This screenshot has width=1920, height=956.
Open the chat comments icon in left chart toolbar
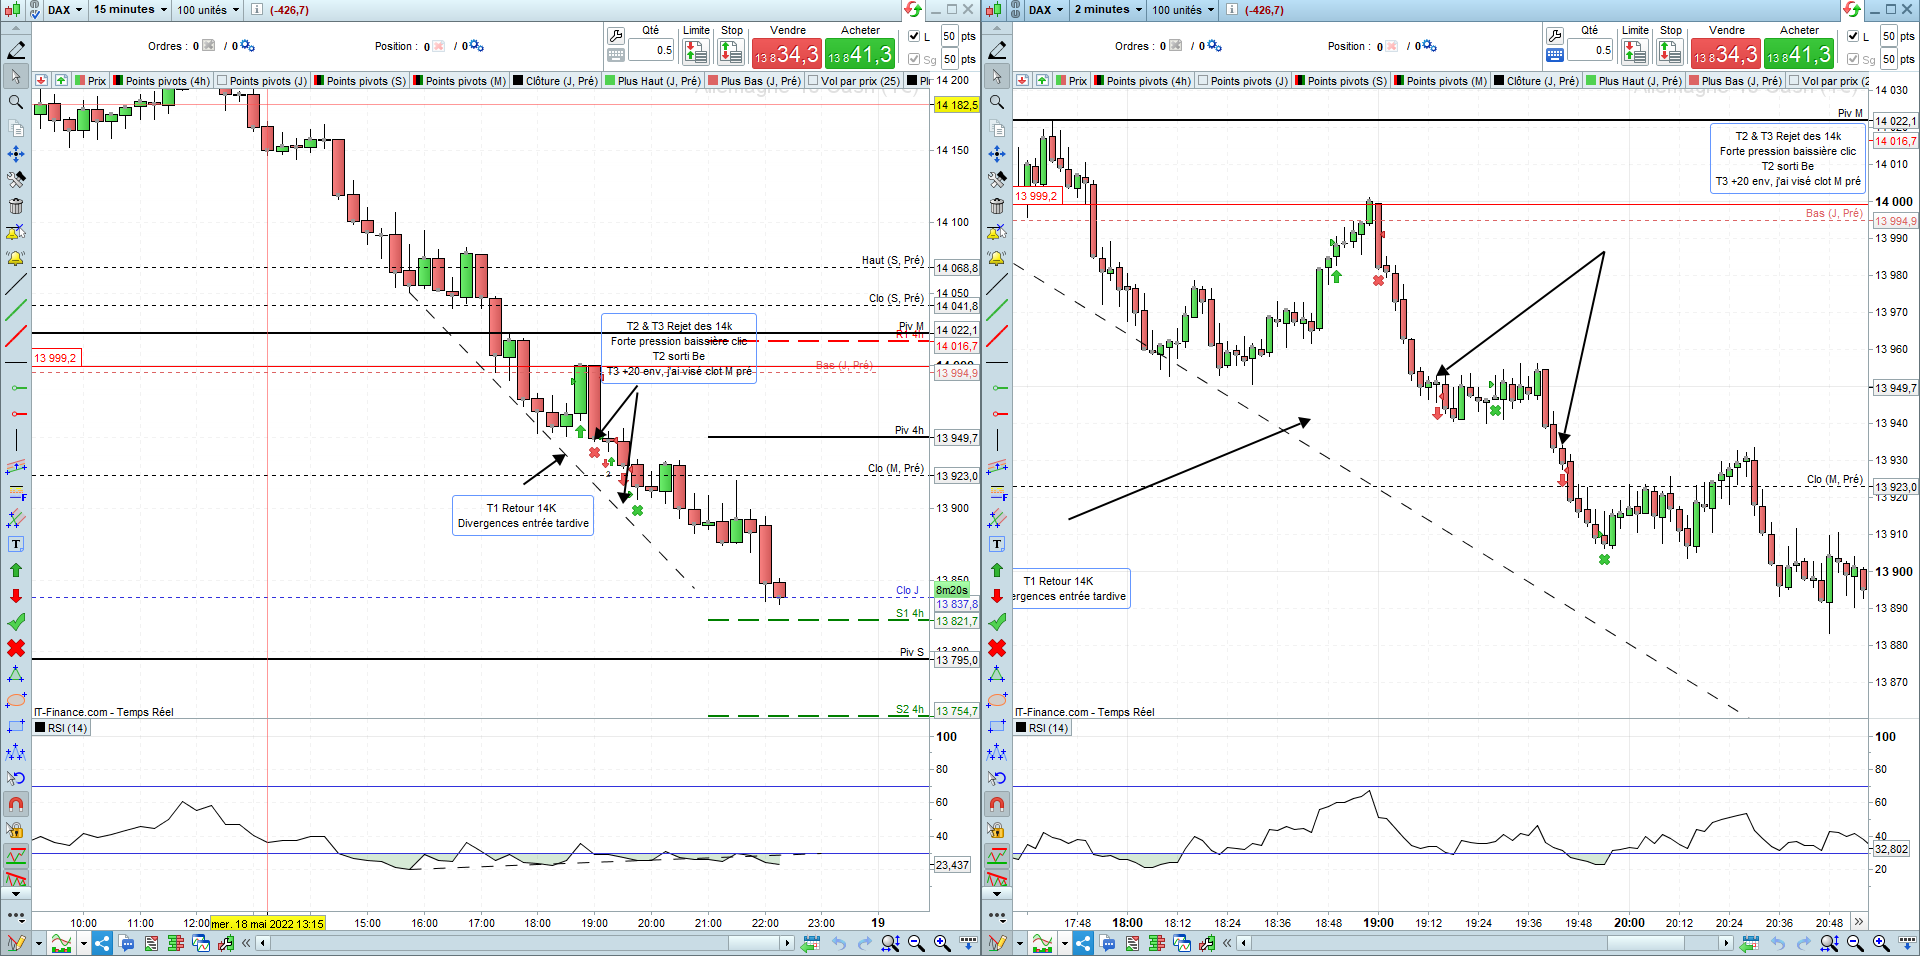click(x=127, y=943)
